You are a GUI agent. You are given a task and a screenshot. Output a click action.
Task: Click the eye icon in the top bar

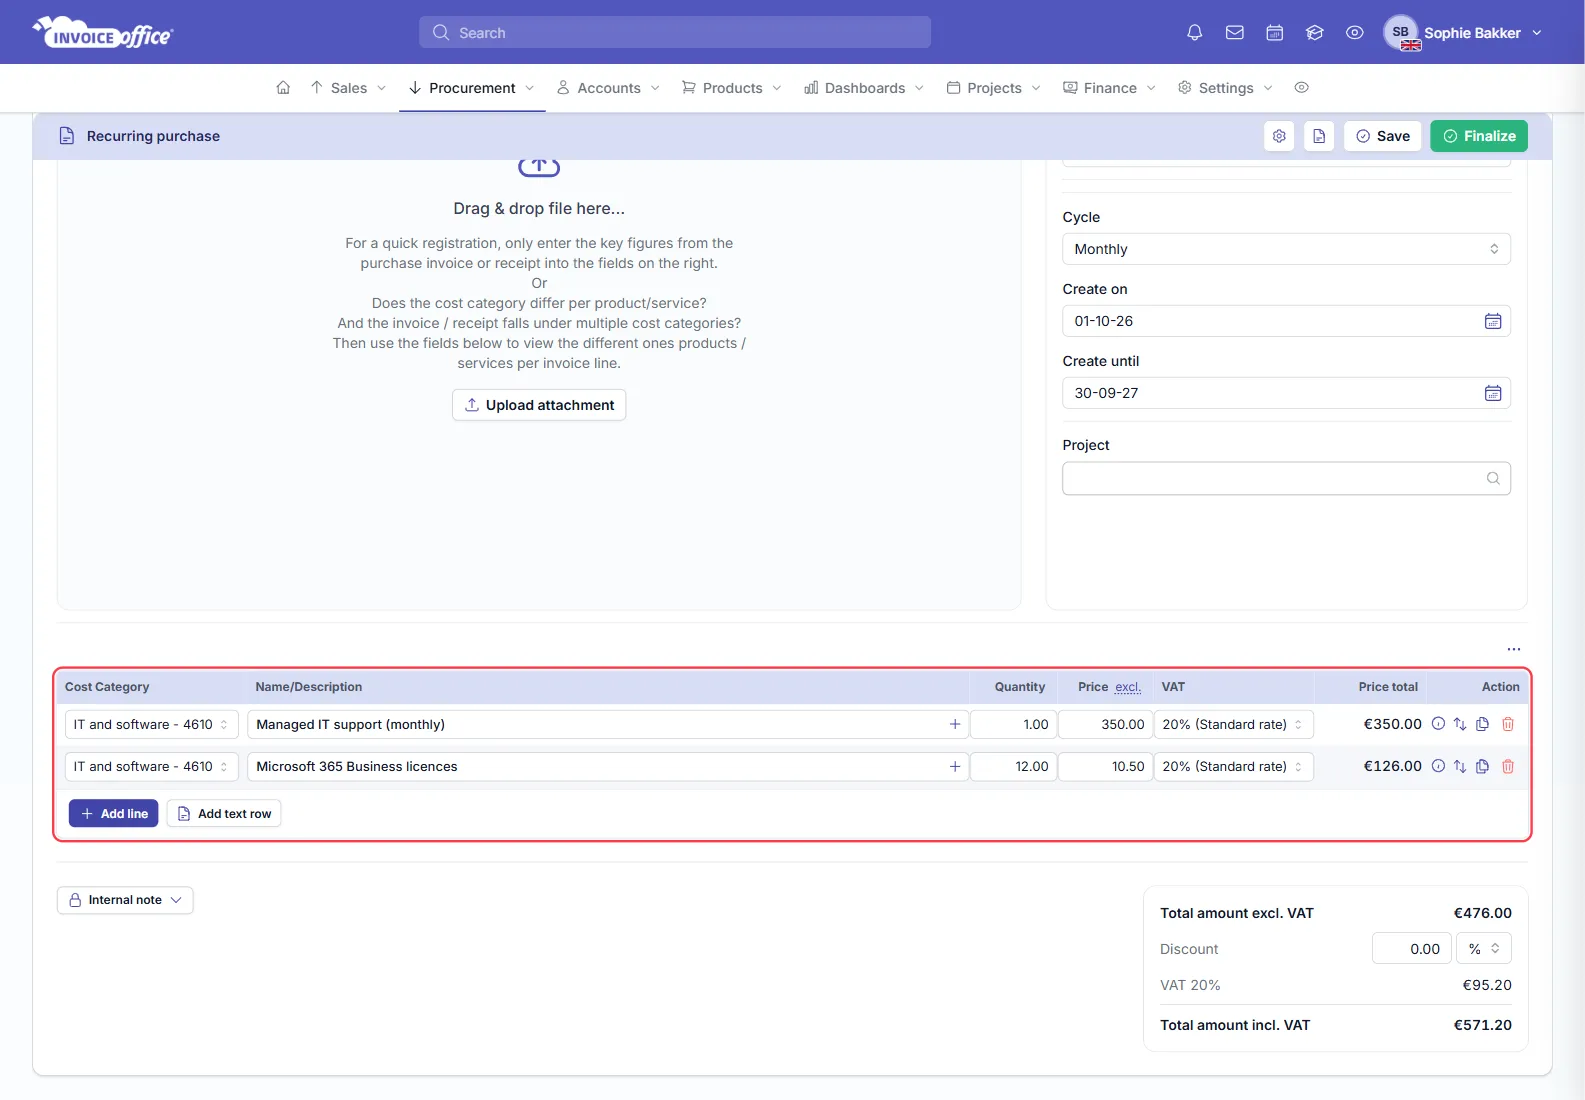pyautogui.click(x=1355, y=33)
